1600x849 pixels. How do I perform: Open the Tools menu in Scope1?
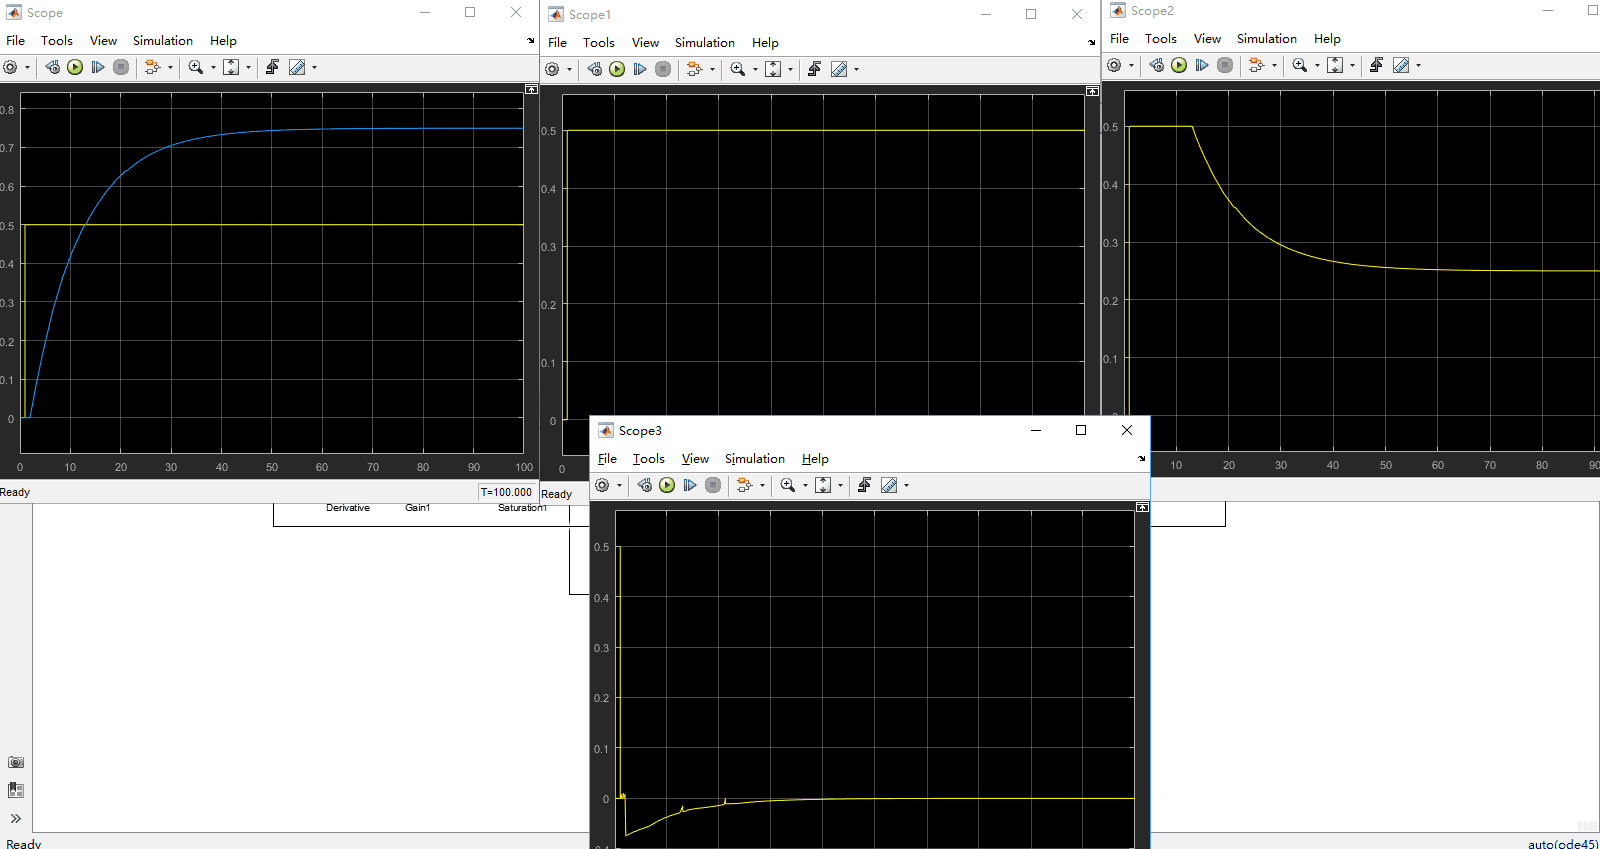(599, 43)
